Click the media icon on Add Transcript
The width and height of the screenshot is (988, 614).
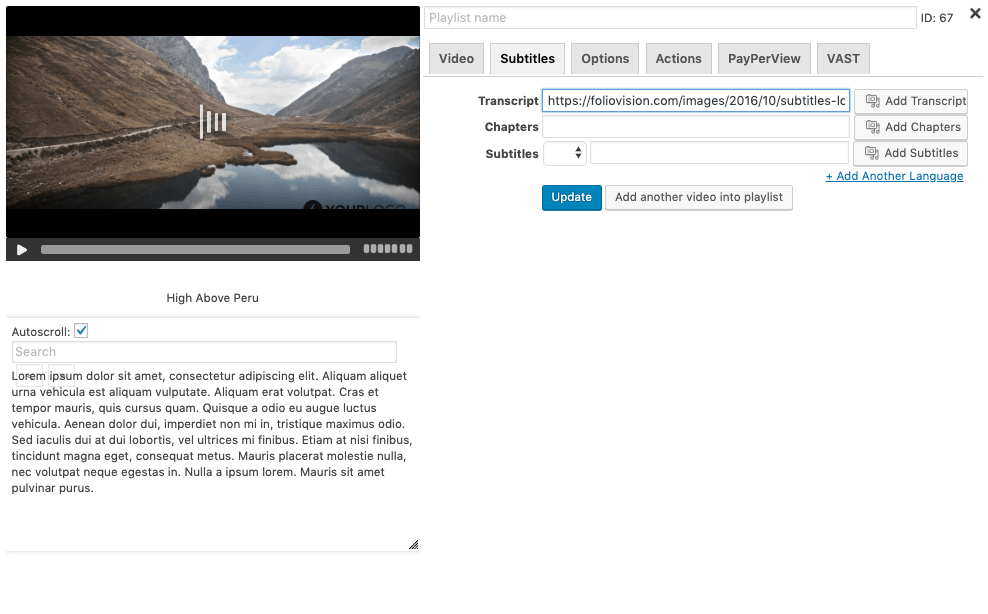tap(873, 101)
